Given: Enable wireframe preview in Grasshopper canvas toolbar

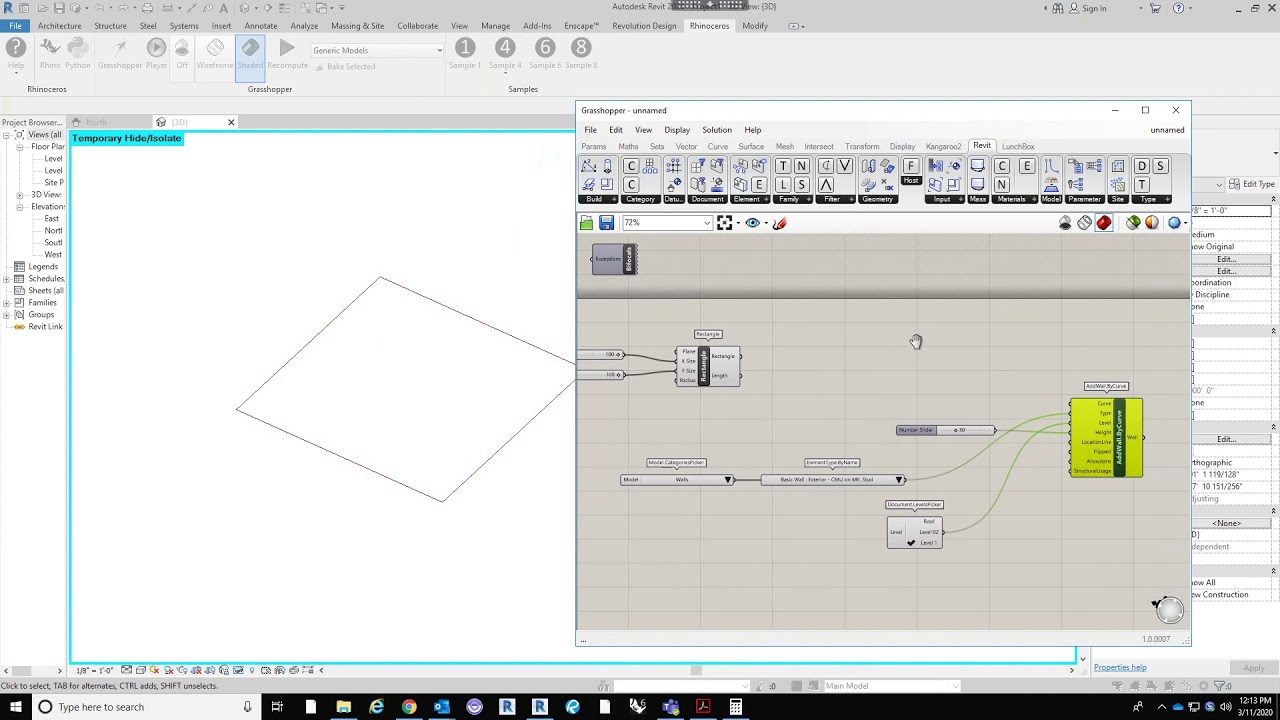Looking at the screenshot, I should pos(1084,223).
